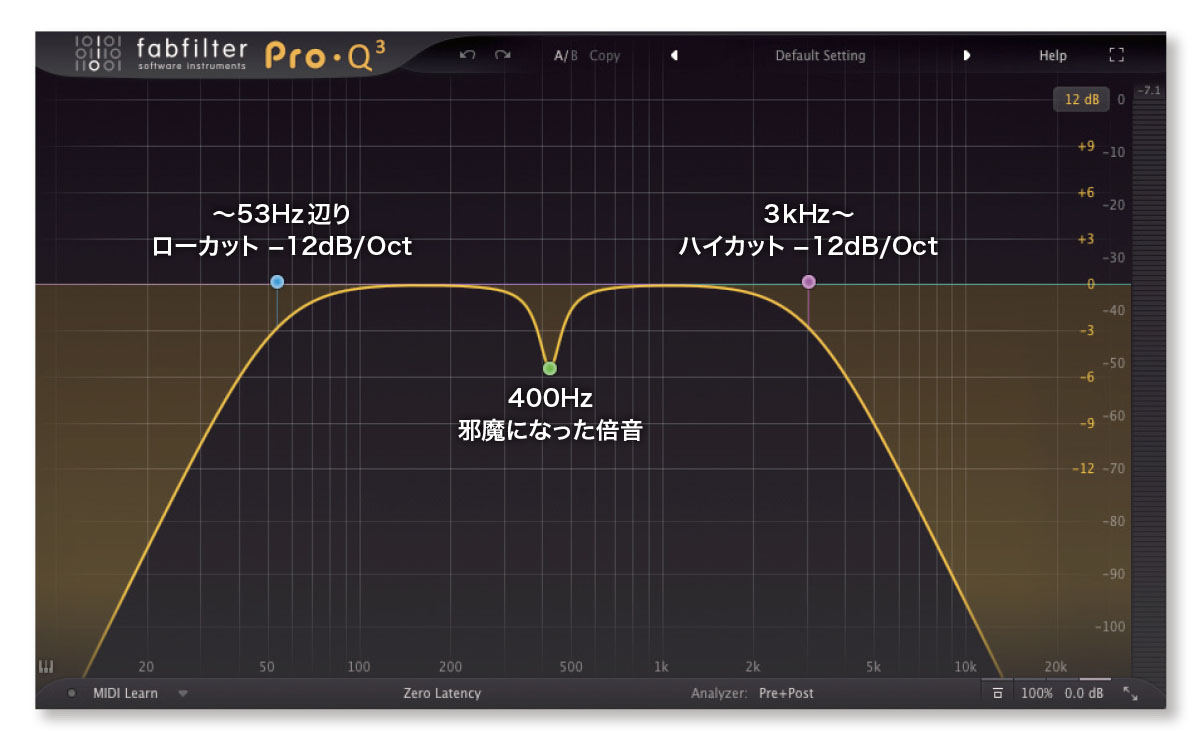Open the Default Setting preset menu
Screen dimensions: 1200x746
820,56
